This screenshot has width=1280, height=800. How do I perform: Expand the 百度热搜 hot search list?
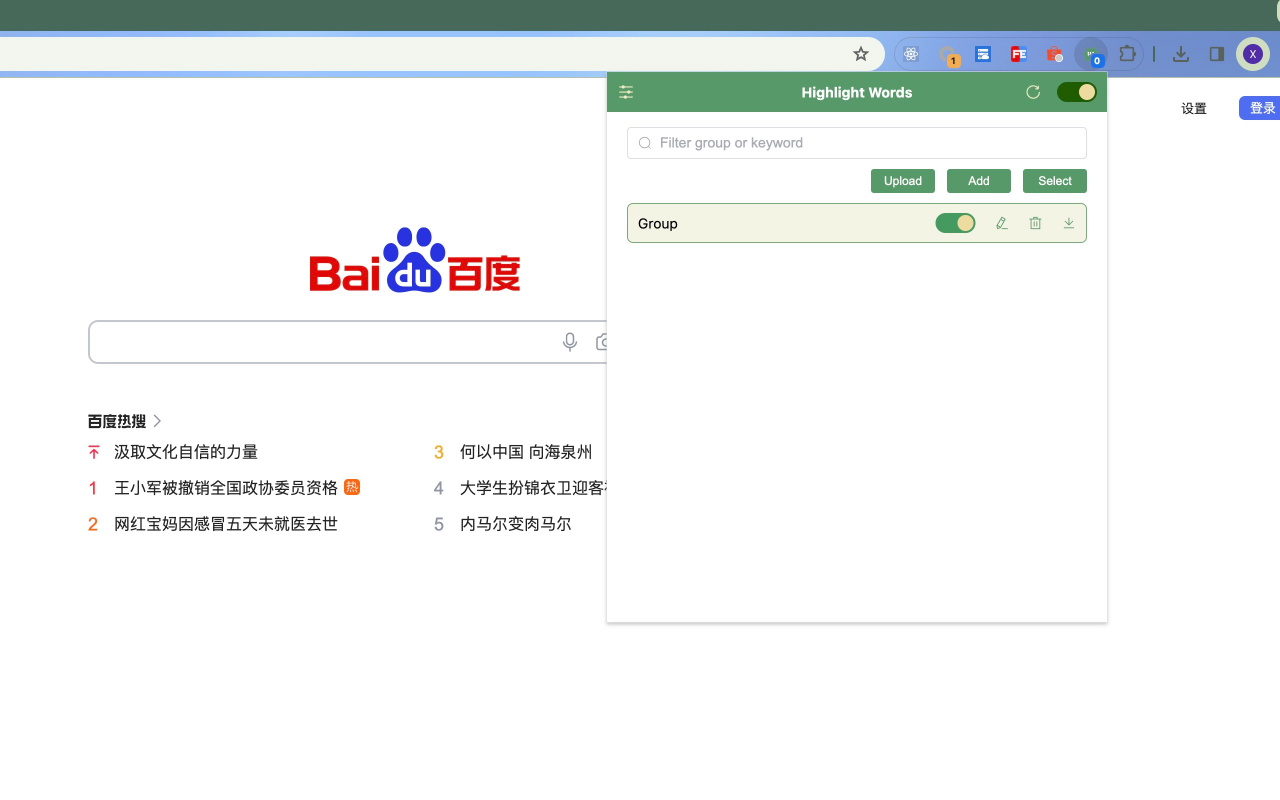click(157, 421)
